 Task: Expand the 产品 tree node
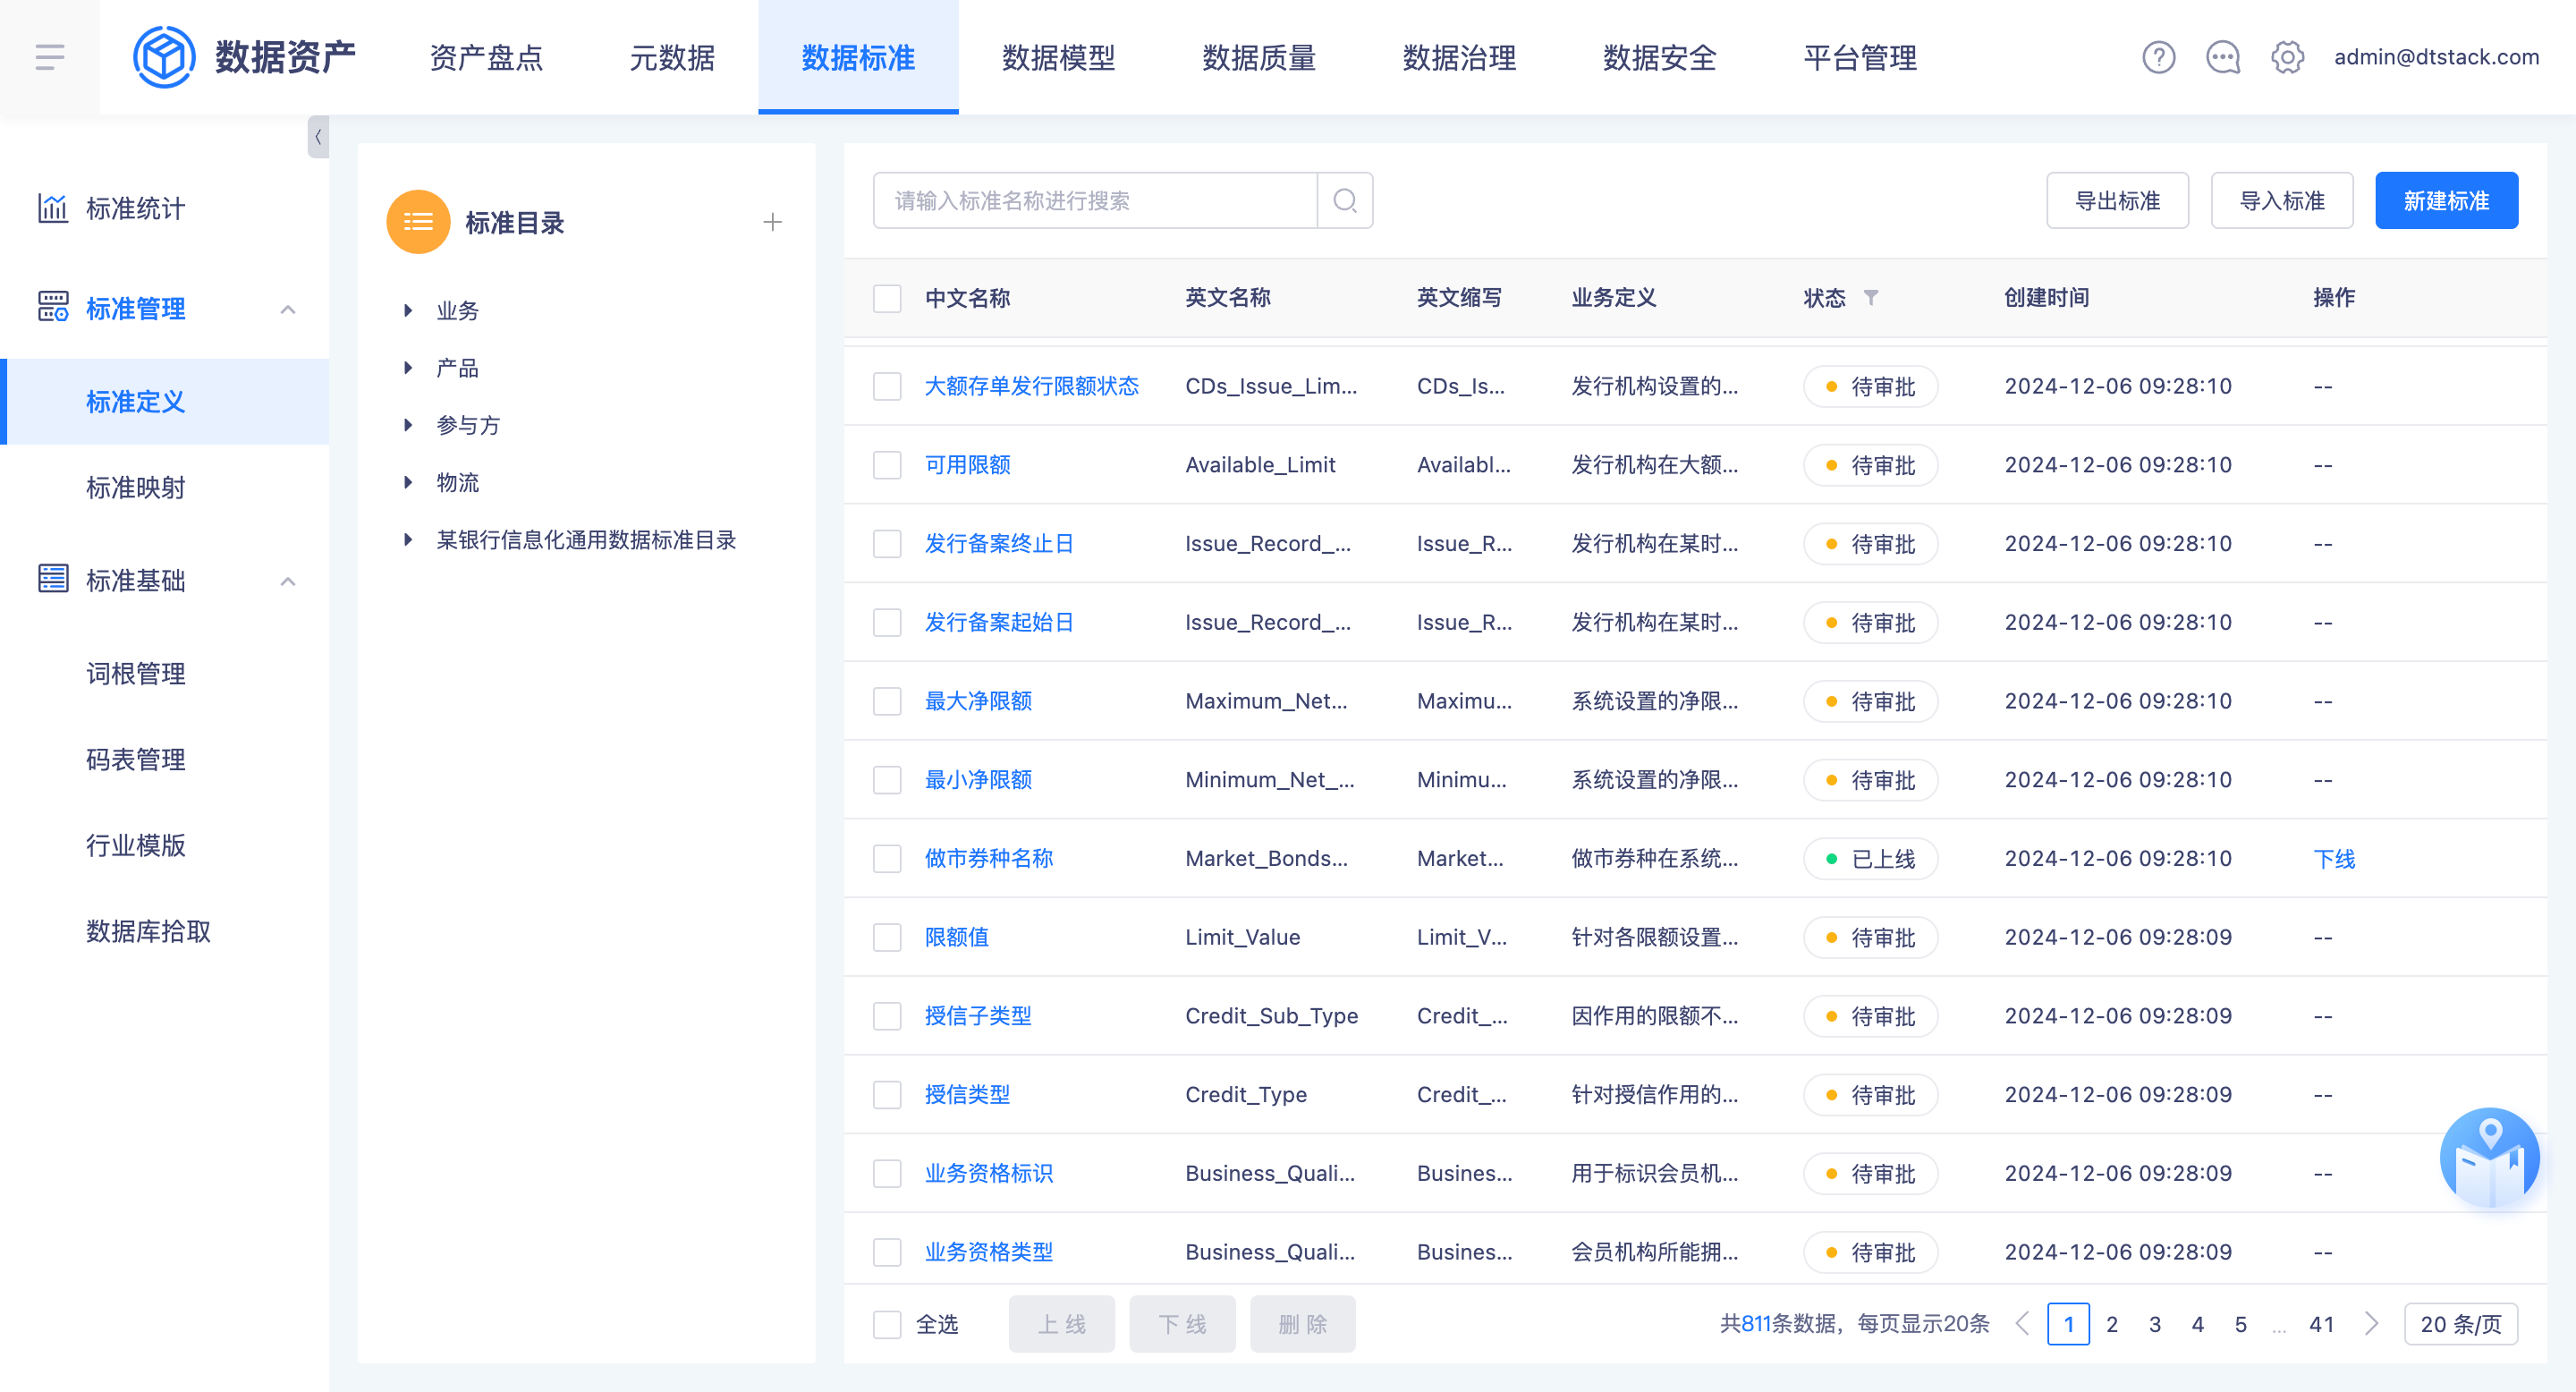(408, 367)
